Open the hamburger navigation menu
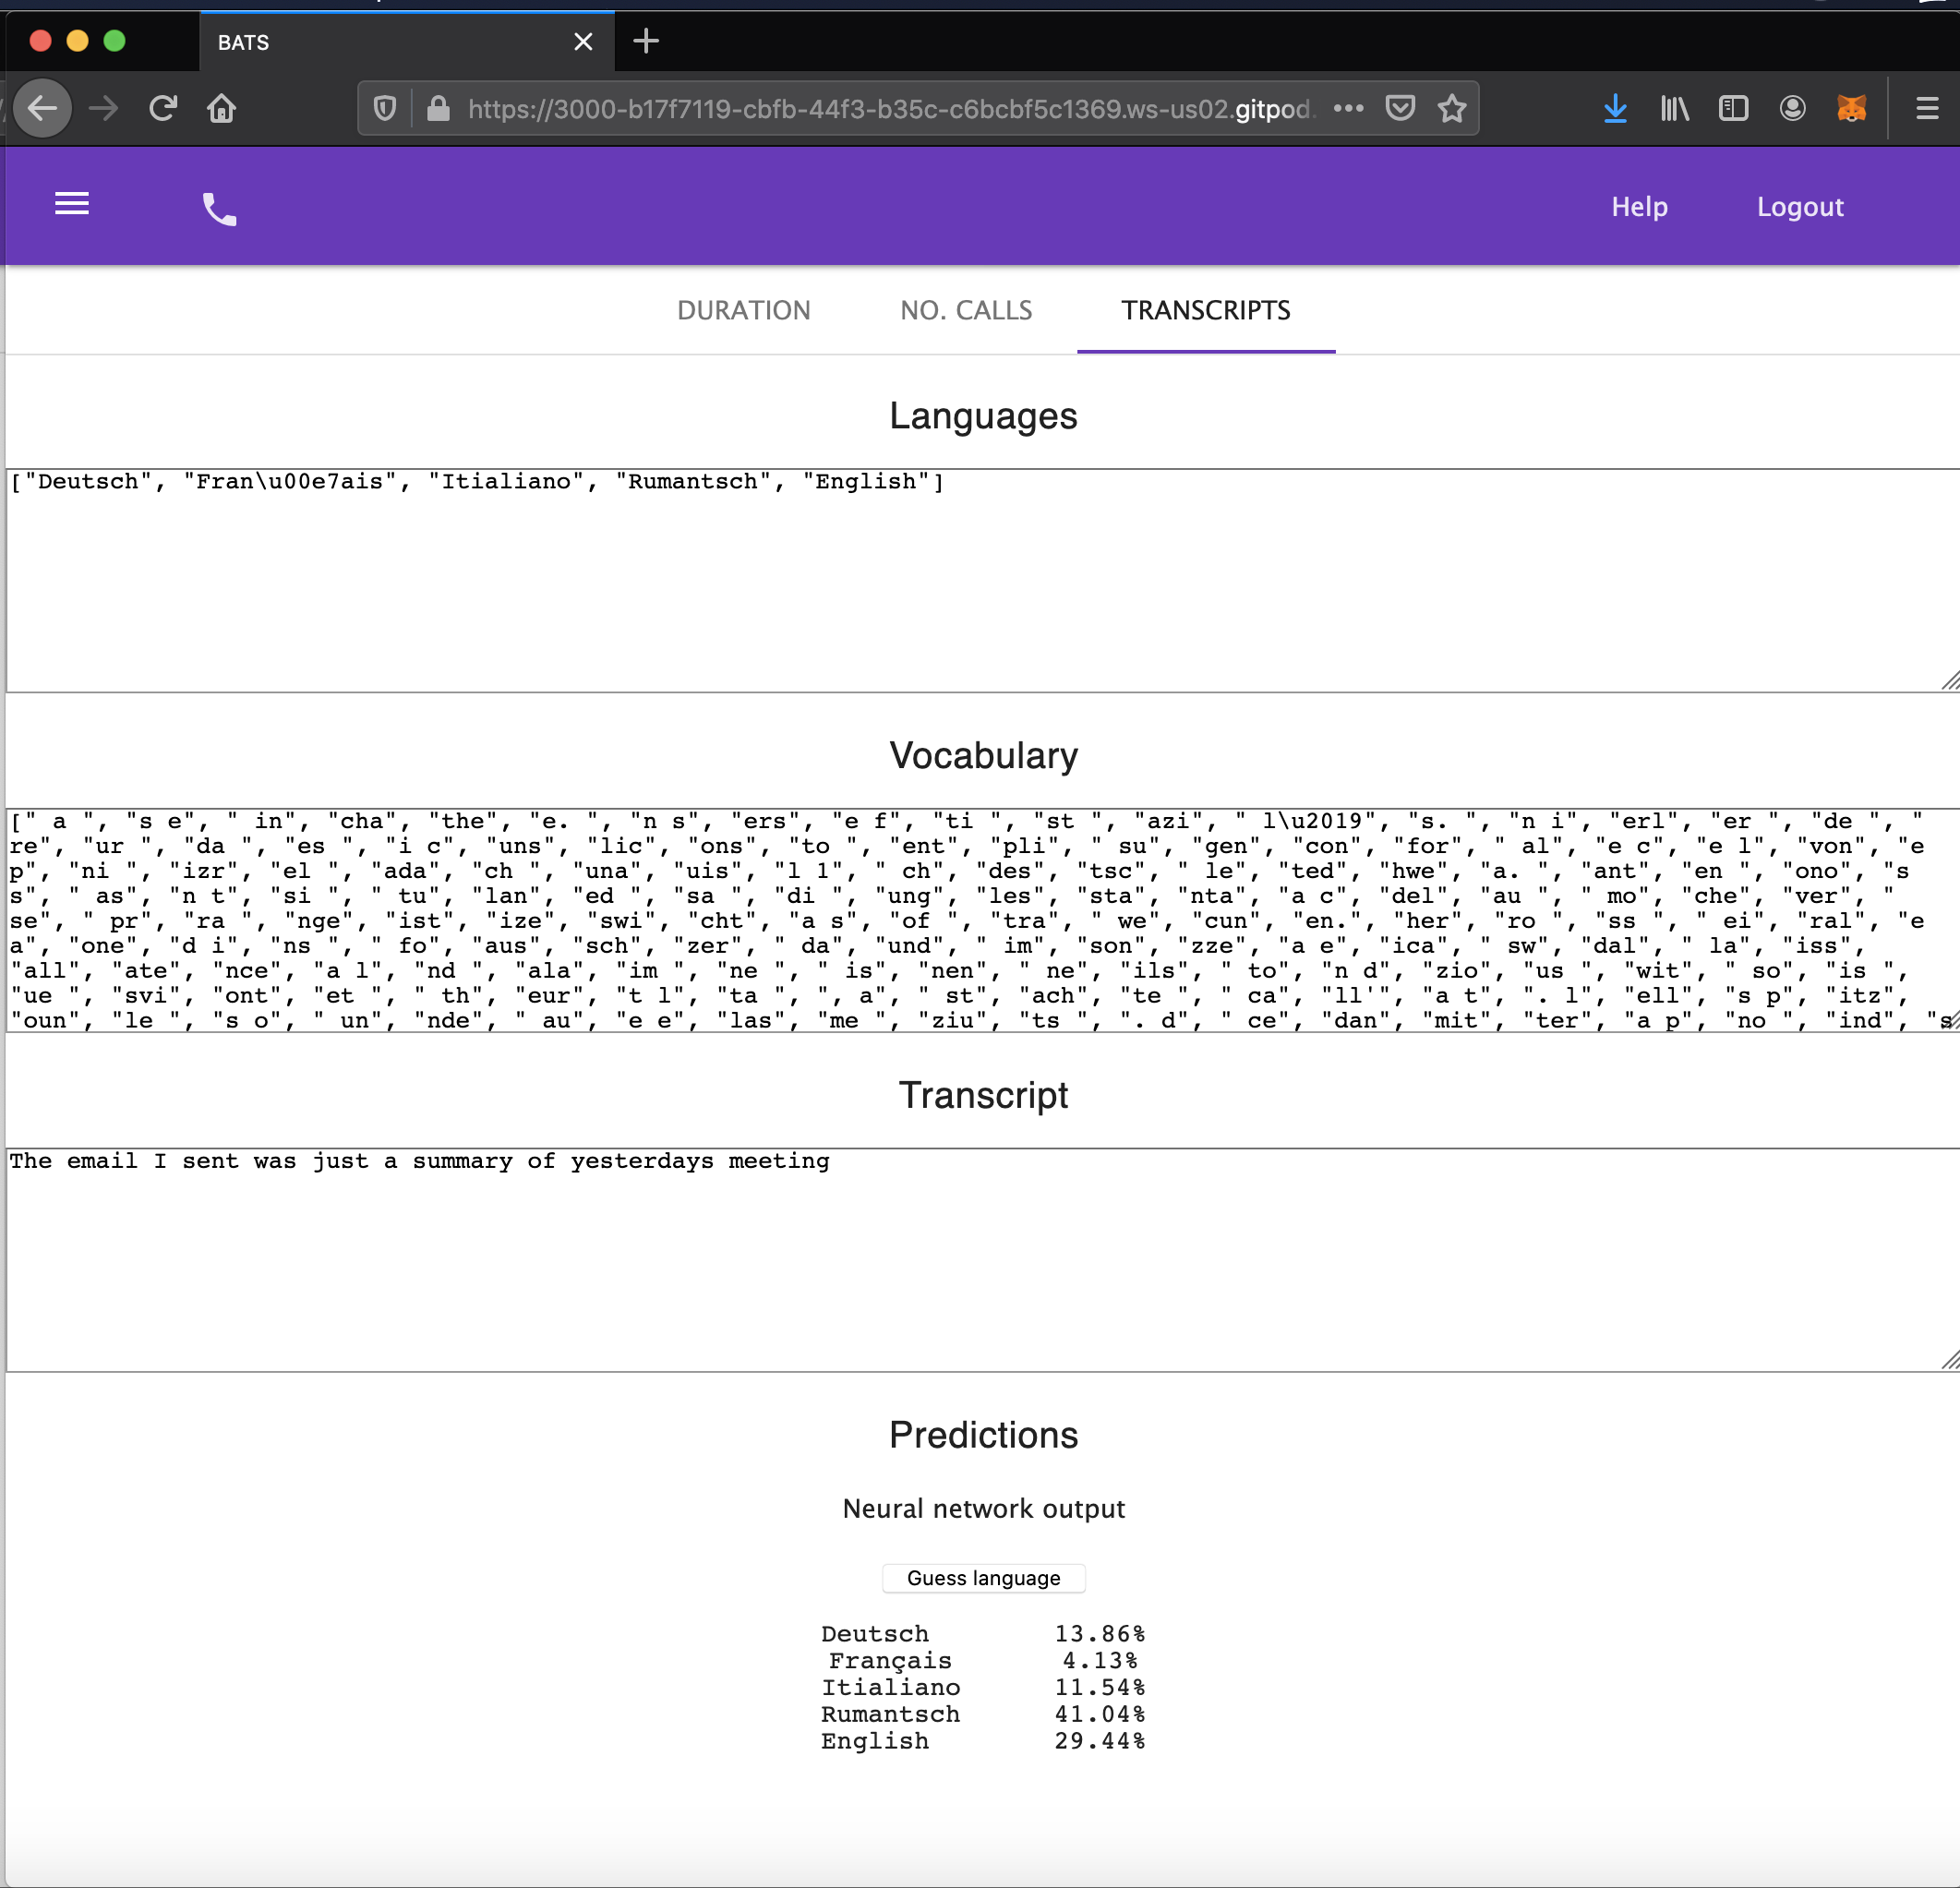This screenshot has height=1888, width=1960. [71, 205]
